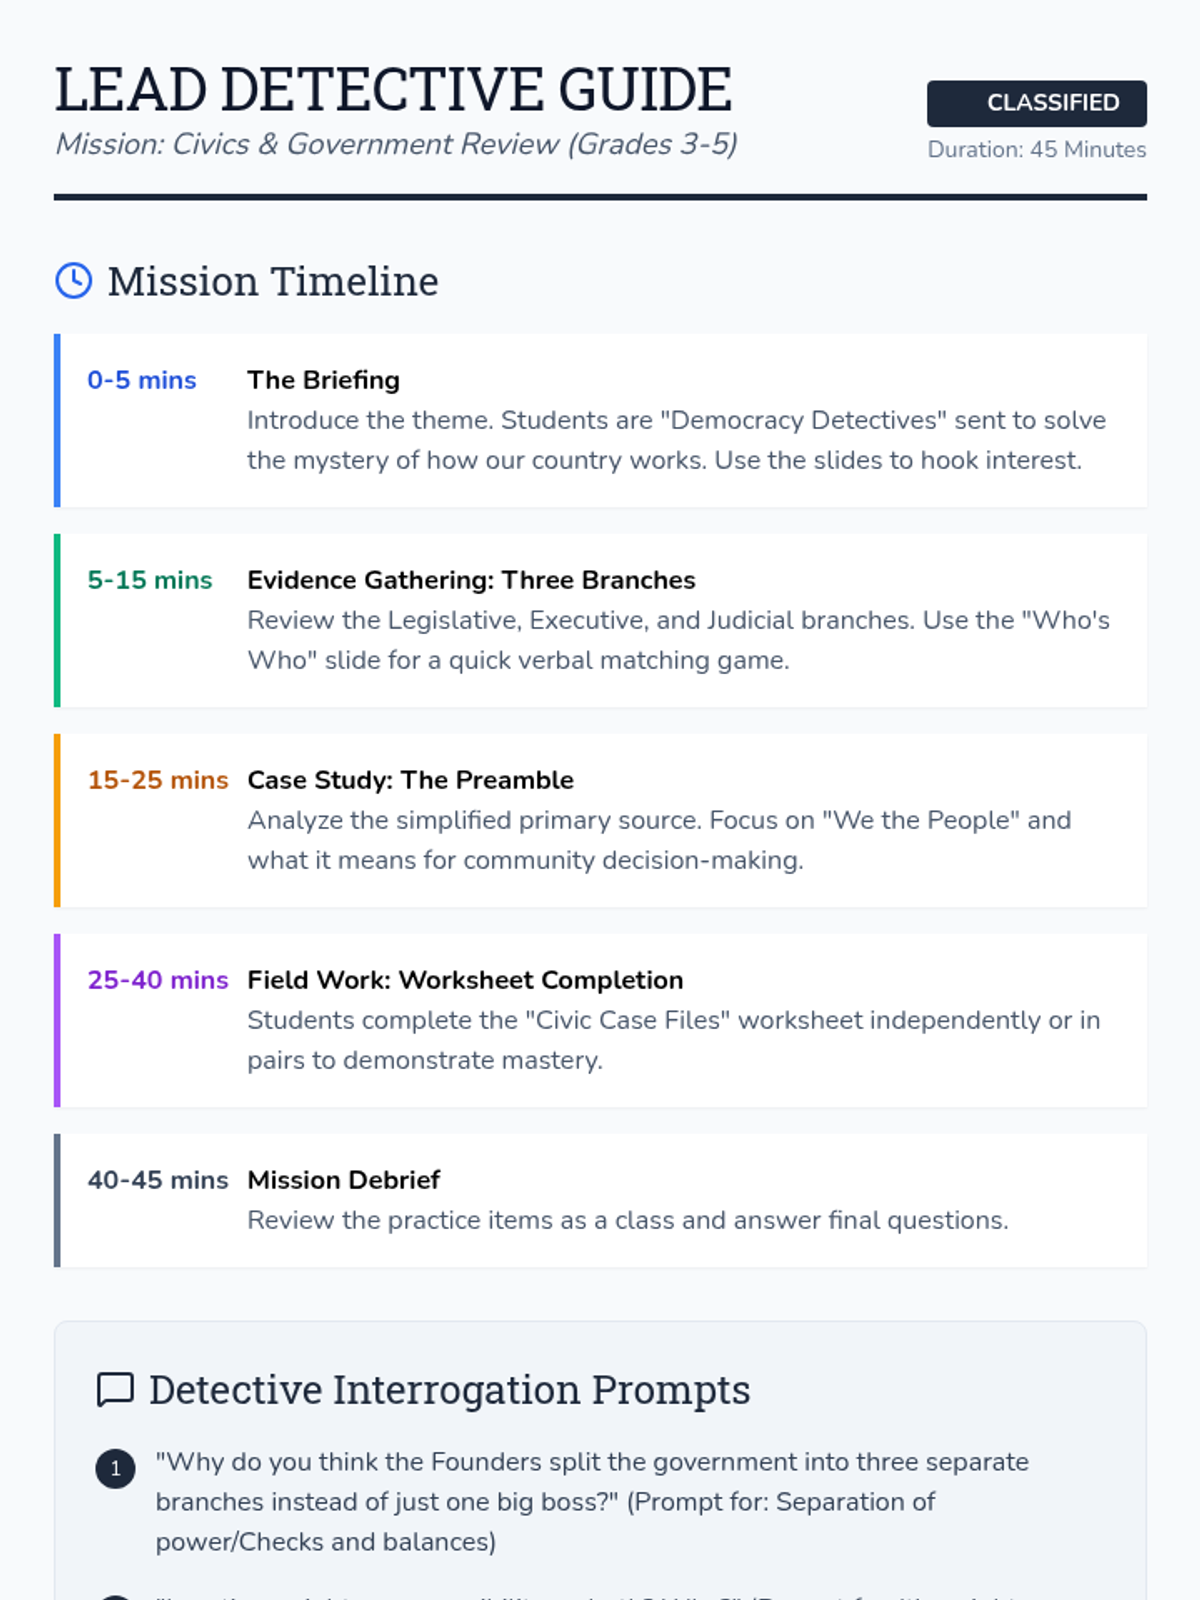Select the 25-40 mins time label

pyautogui.click(x=158, y=980)
